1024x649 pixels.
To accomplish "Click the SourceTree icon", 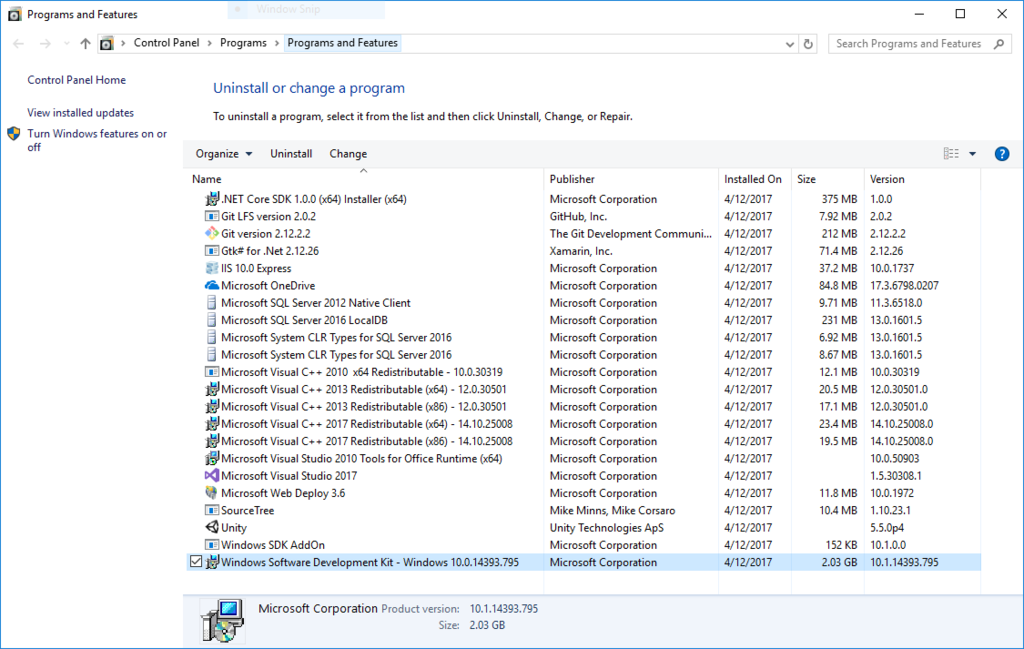I will (212, 511).
